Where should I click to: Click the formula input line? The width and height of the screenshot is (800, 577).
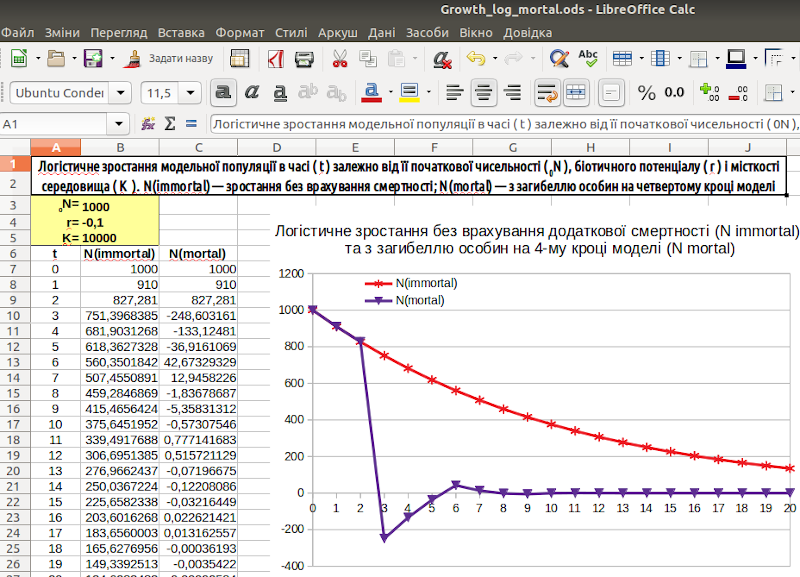(x=500, y=124)
